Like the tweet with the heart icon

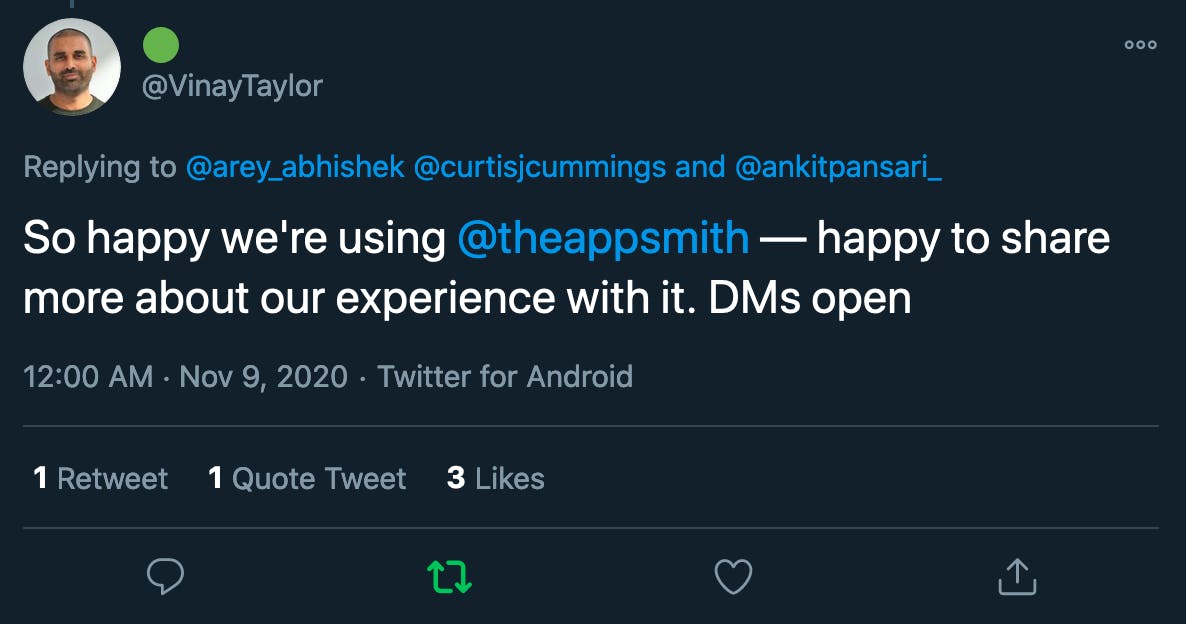click(x=733, y=576)
